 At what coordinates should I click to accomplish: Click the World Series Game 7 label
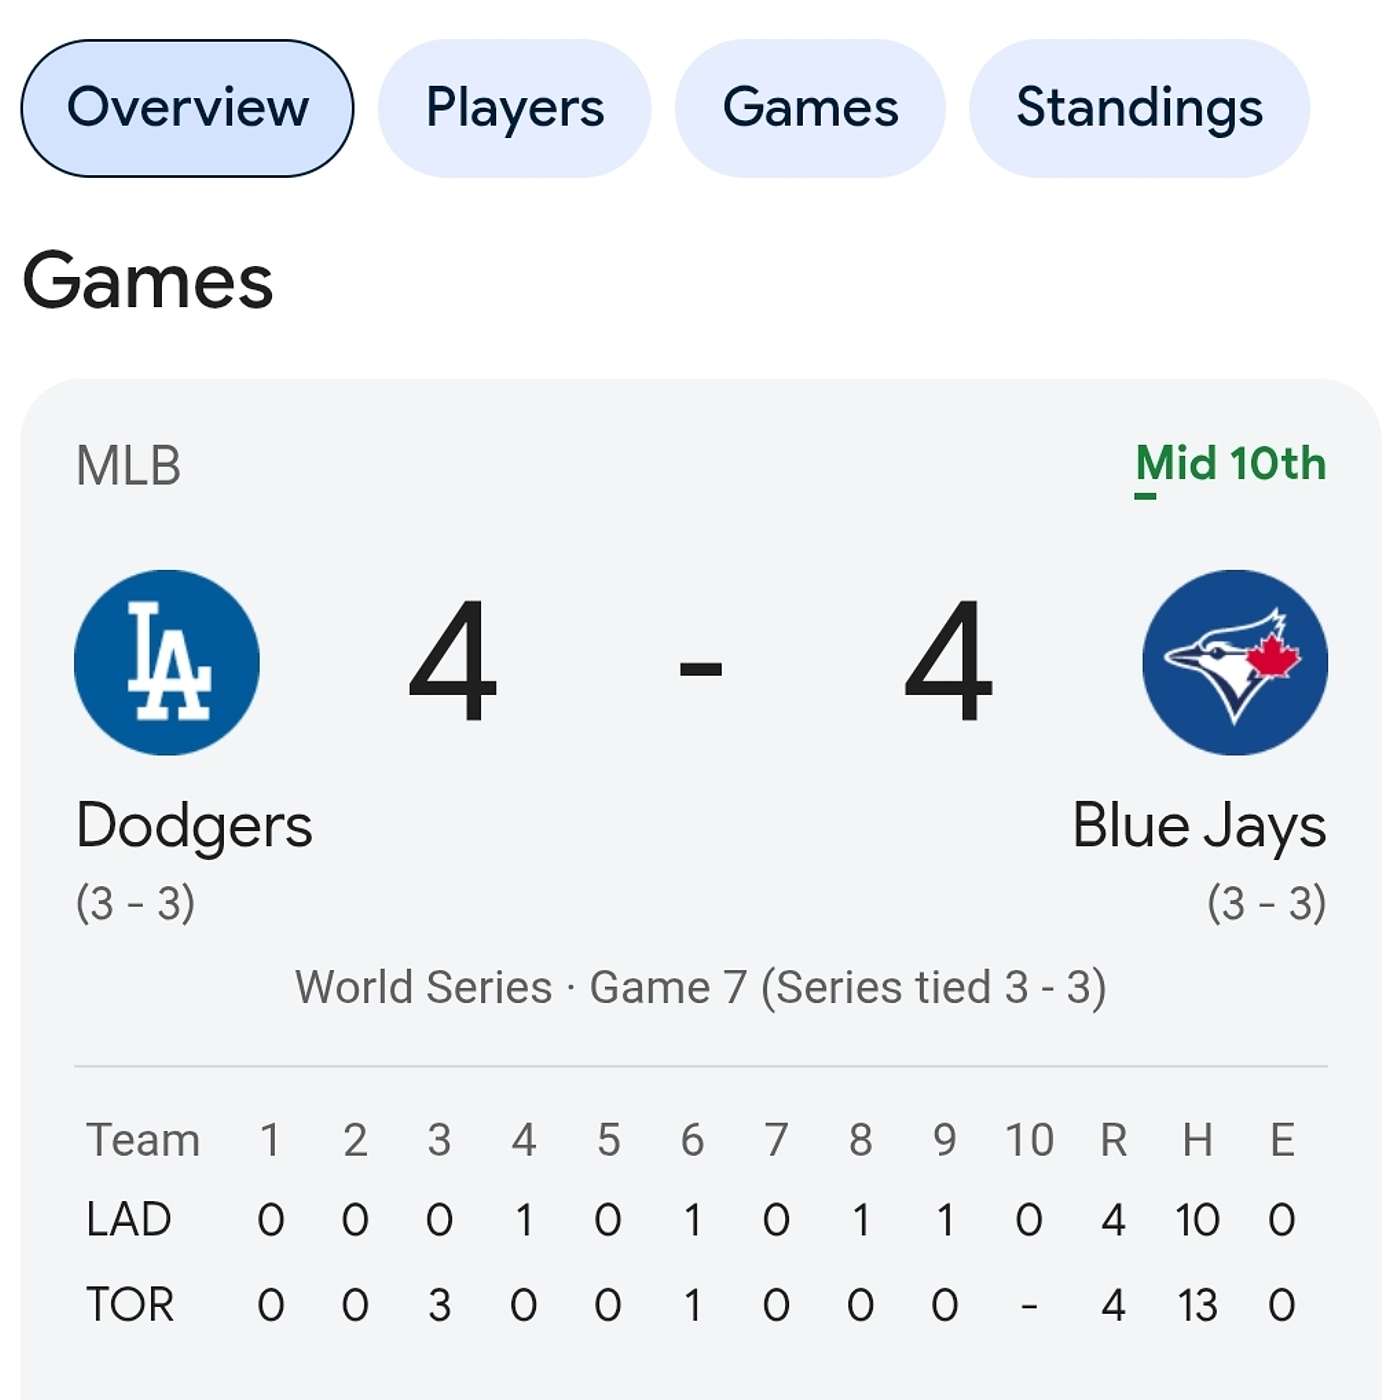click(700, 986)
